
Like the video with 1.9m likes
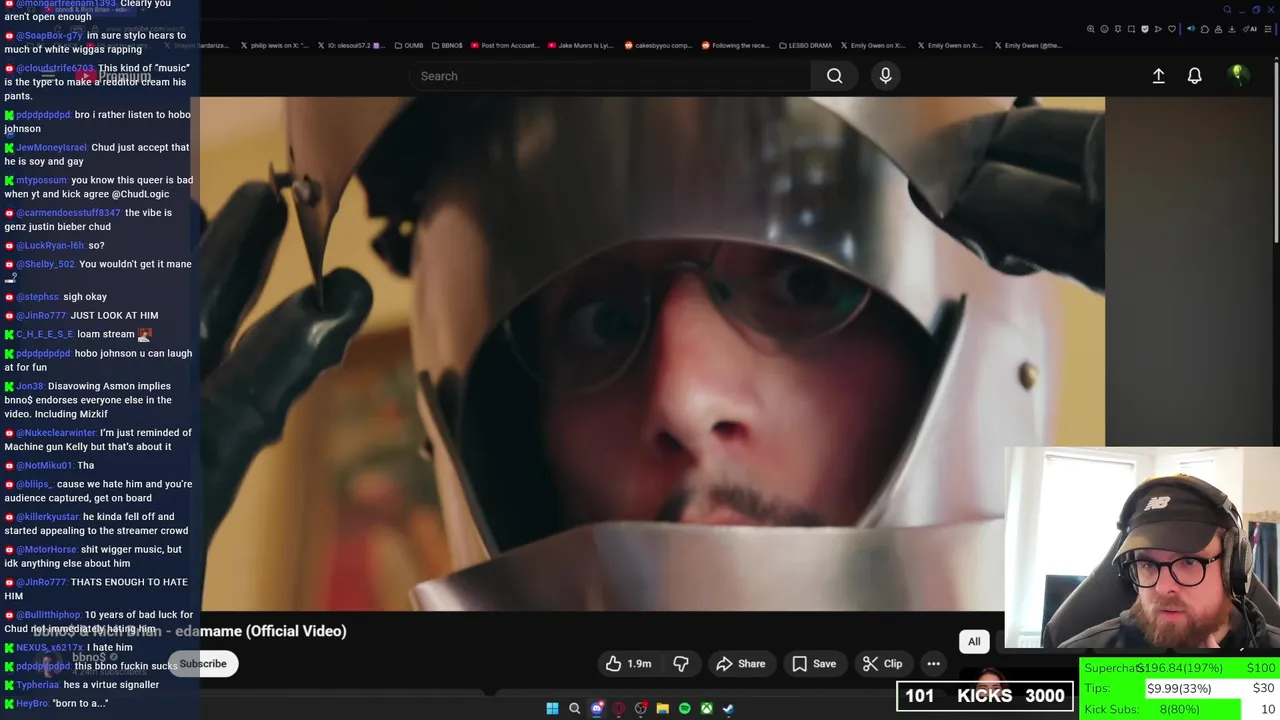click(x=628, y=664)
